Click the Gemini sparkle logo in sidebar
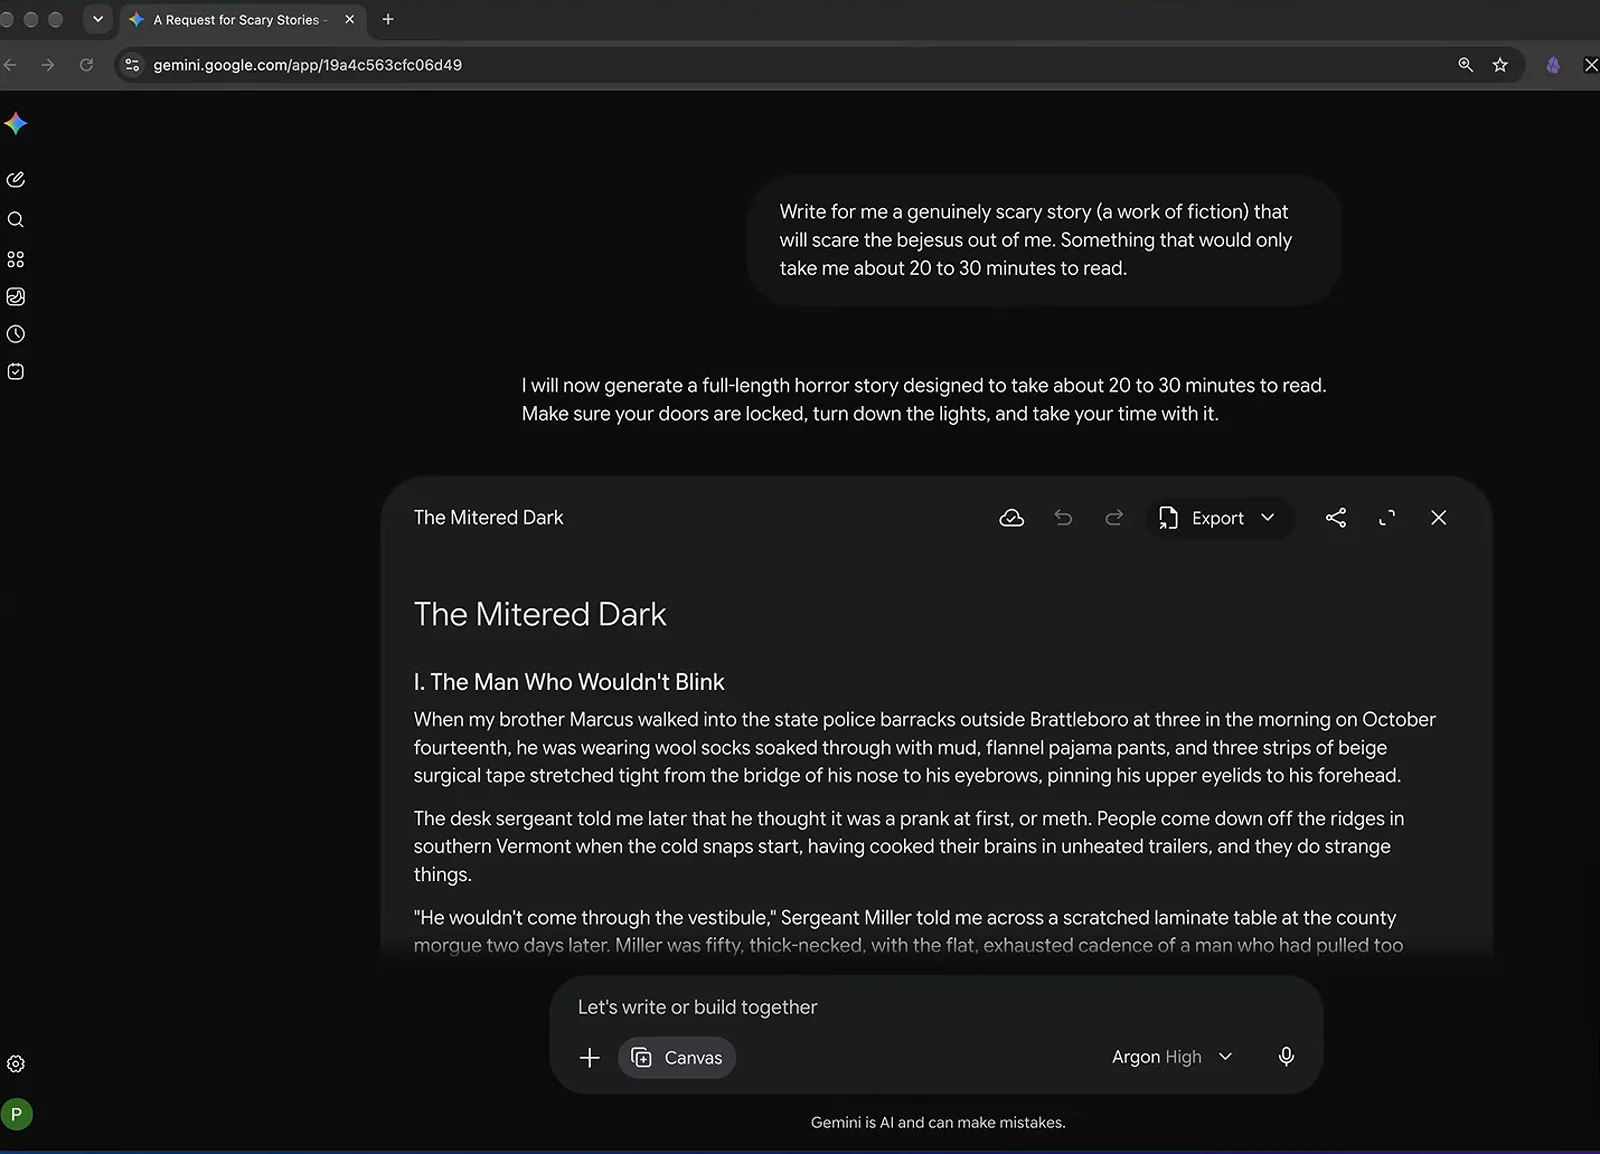Viewport: 1600px width, 1154px height. tap(15, 123)
